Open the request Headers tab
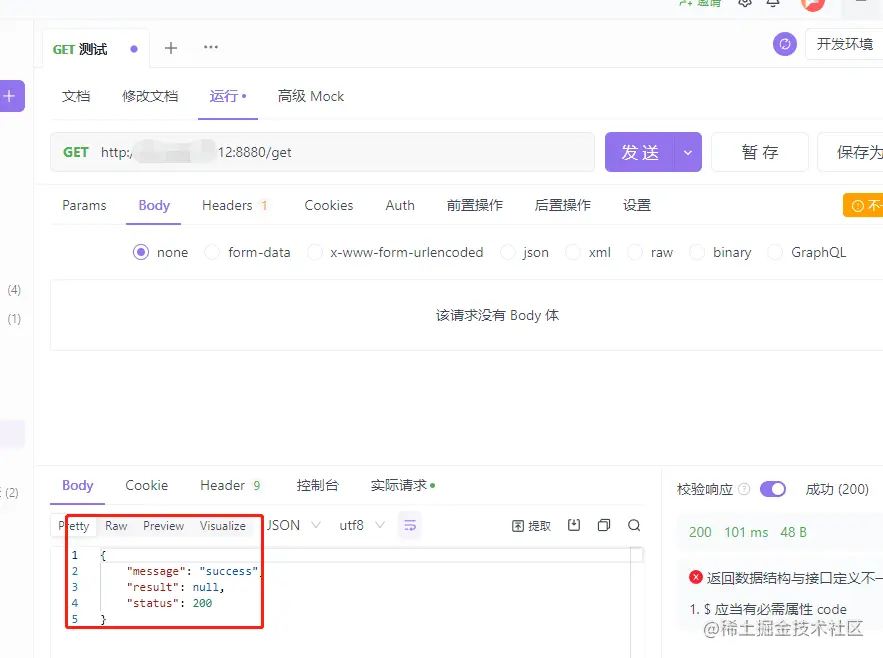The image size is (883, 658). (234, 206)
